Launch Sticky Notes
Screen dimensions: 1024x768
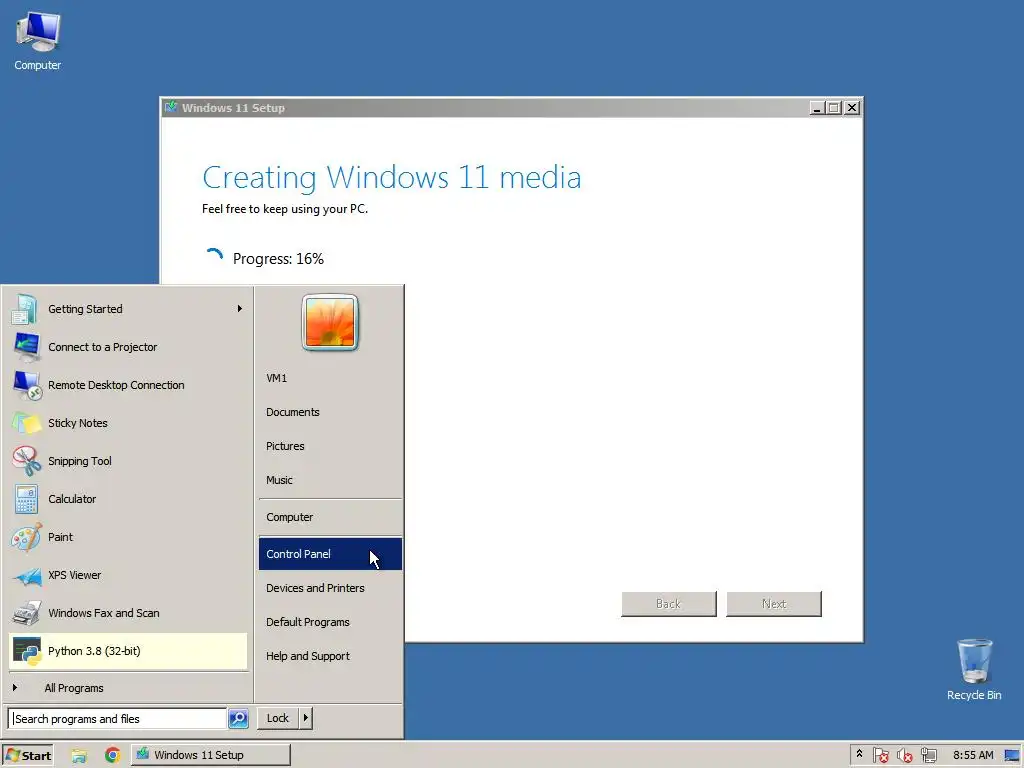pos(128,423)
